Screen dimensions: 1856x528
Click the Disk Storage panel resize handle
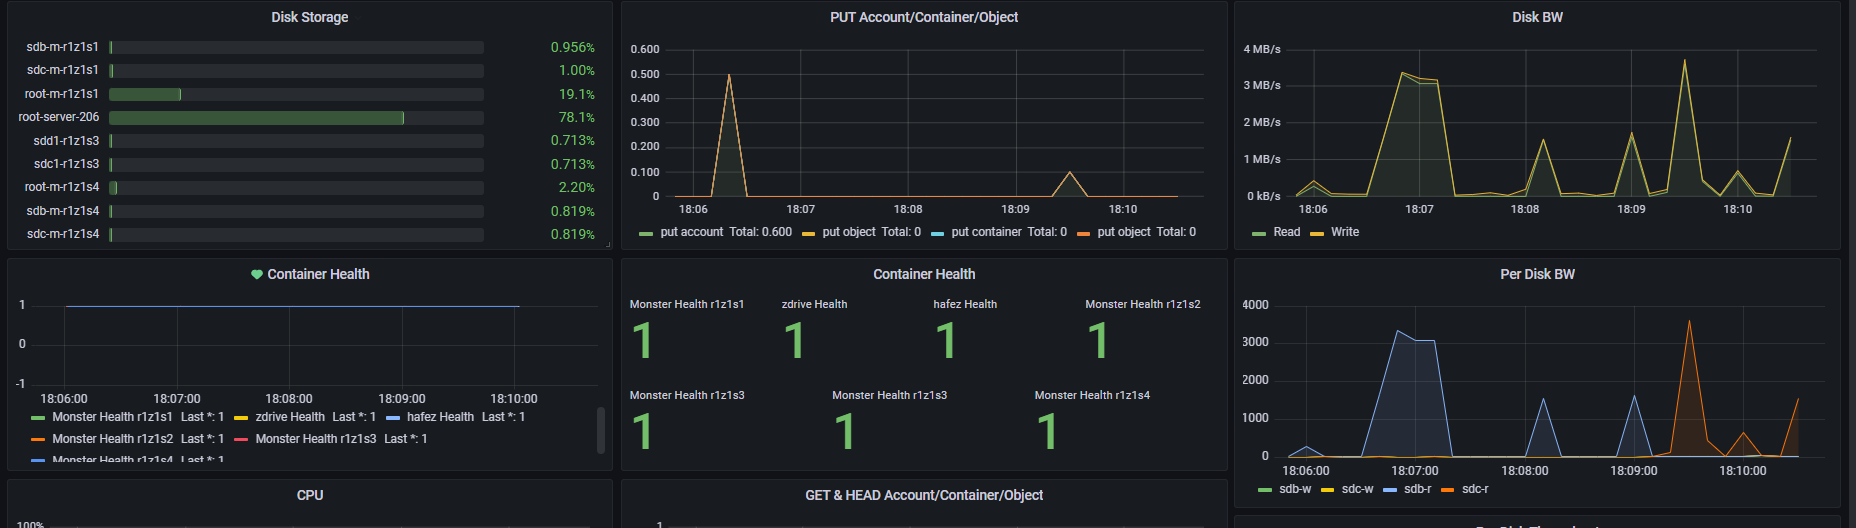607,244
